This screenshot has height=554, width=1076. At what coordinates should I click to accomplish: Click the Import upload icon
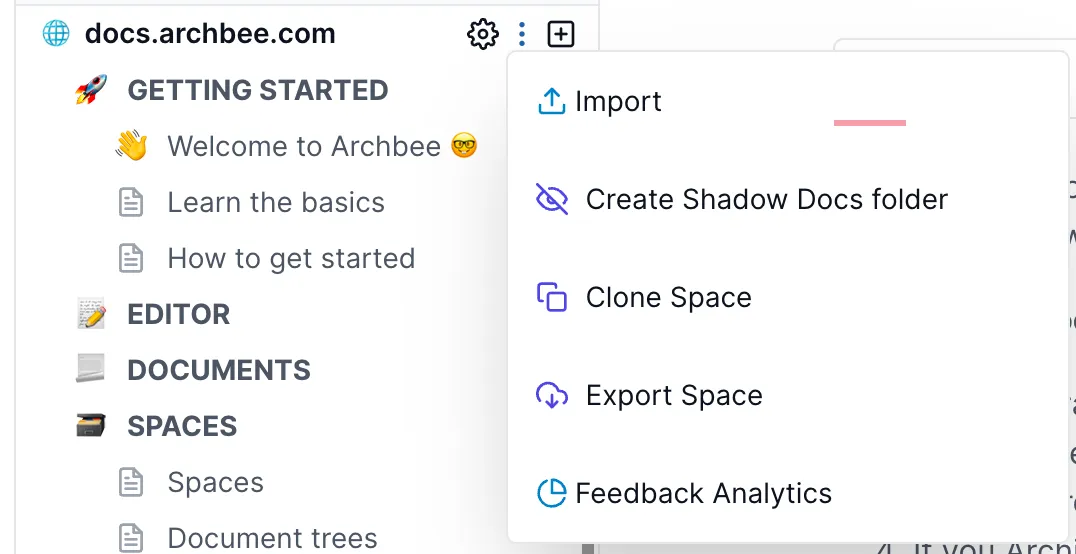tap(551, 102)
